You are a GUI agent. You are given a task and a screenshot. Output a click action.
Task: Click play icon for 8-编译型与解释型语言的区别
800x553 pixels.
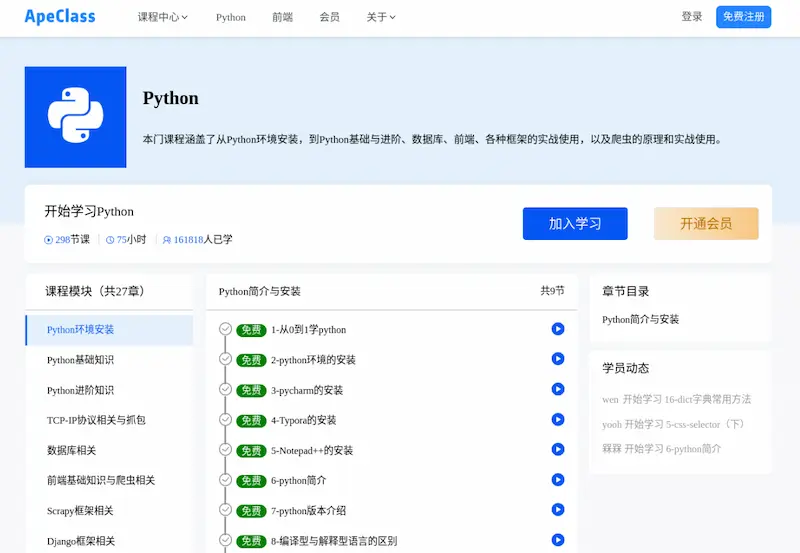[x=558, y=540]
